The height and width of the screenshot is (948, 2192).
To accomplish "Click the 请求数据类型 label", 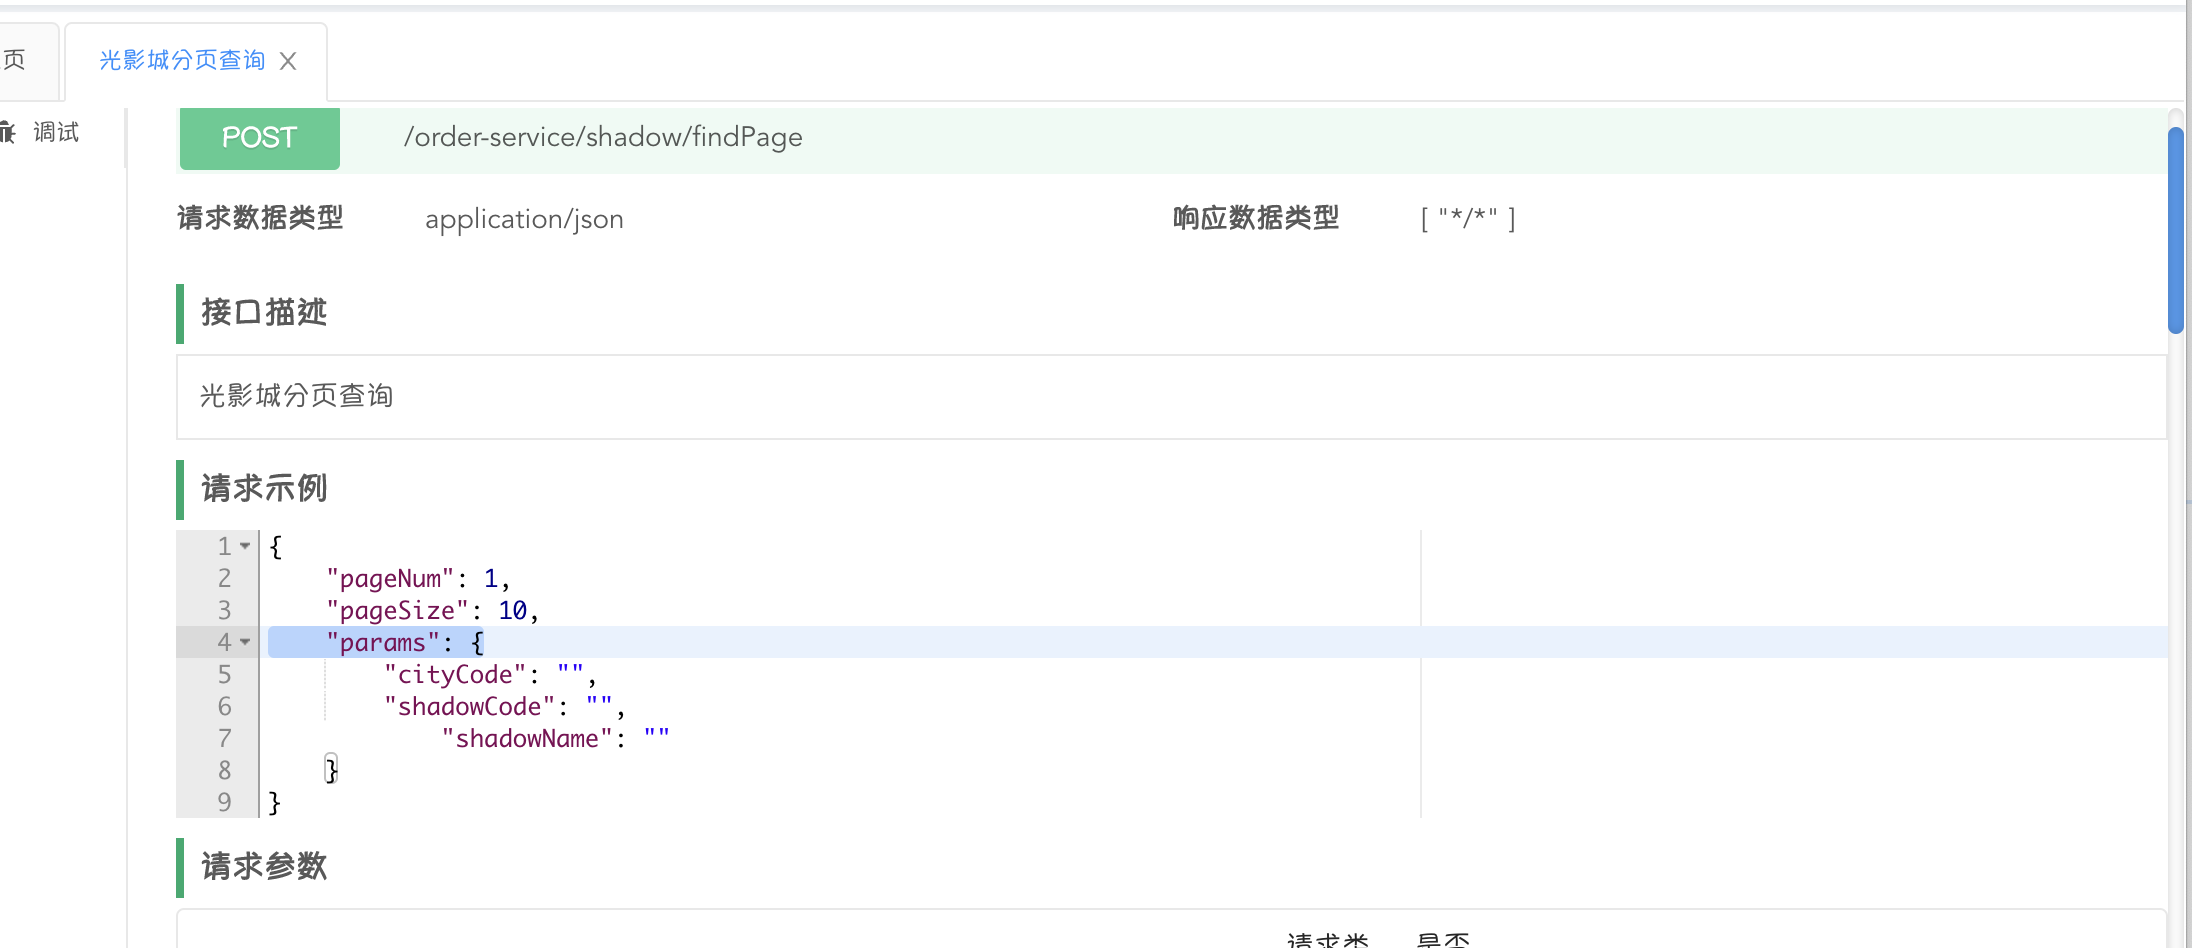I will pyautogui.click(x=260, y=218).
